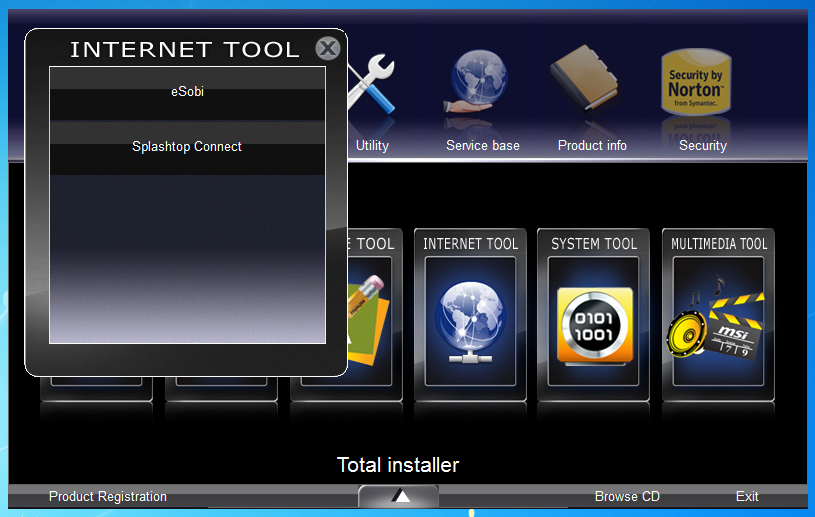
Task: Open the Norton Security icon
Action: (696, 82)
